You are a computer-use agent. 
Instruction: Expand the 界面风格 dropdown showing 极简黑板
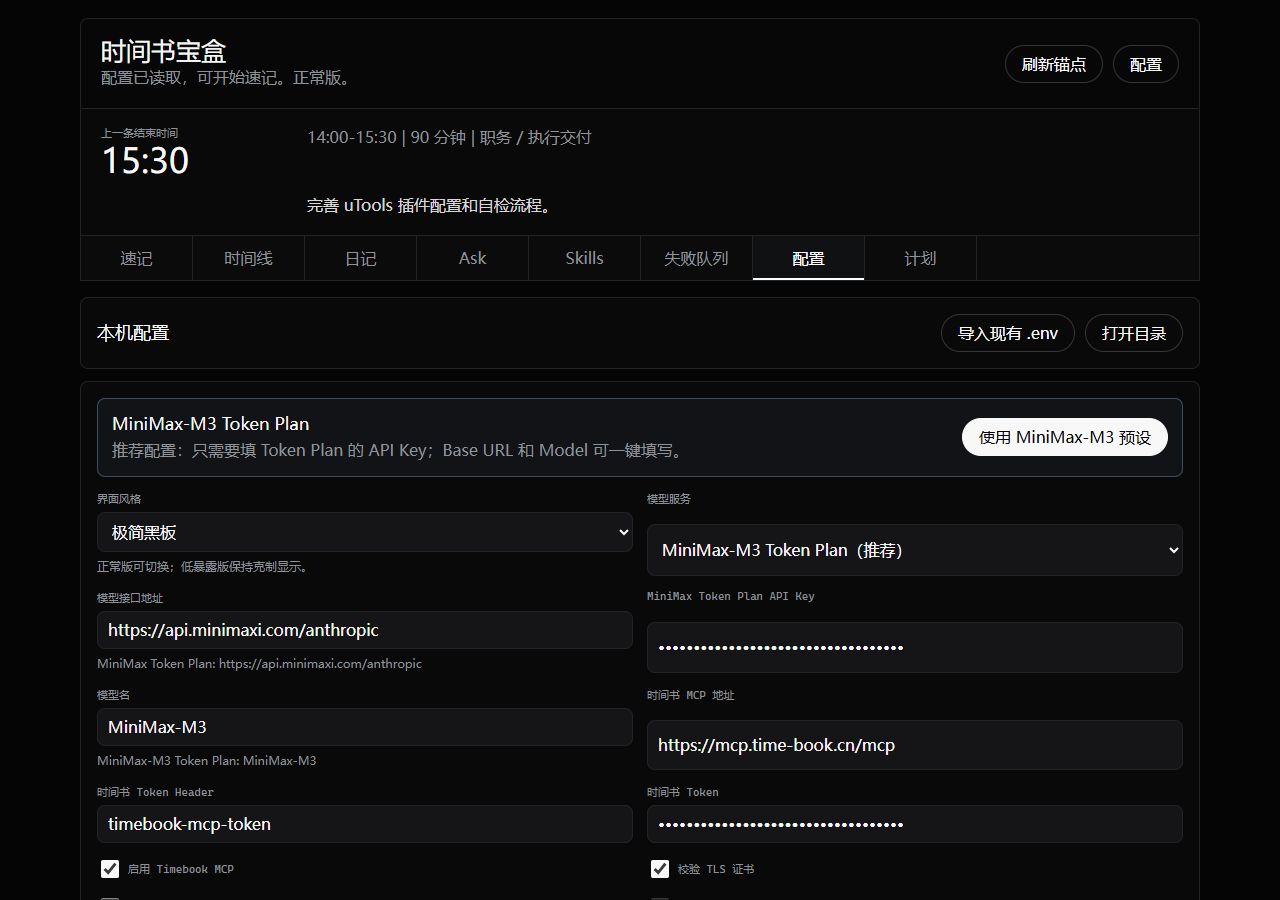[x=365, y=532]
